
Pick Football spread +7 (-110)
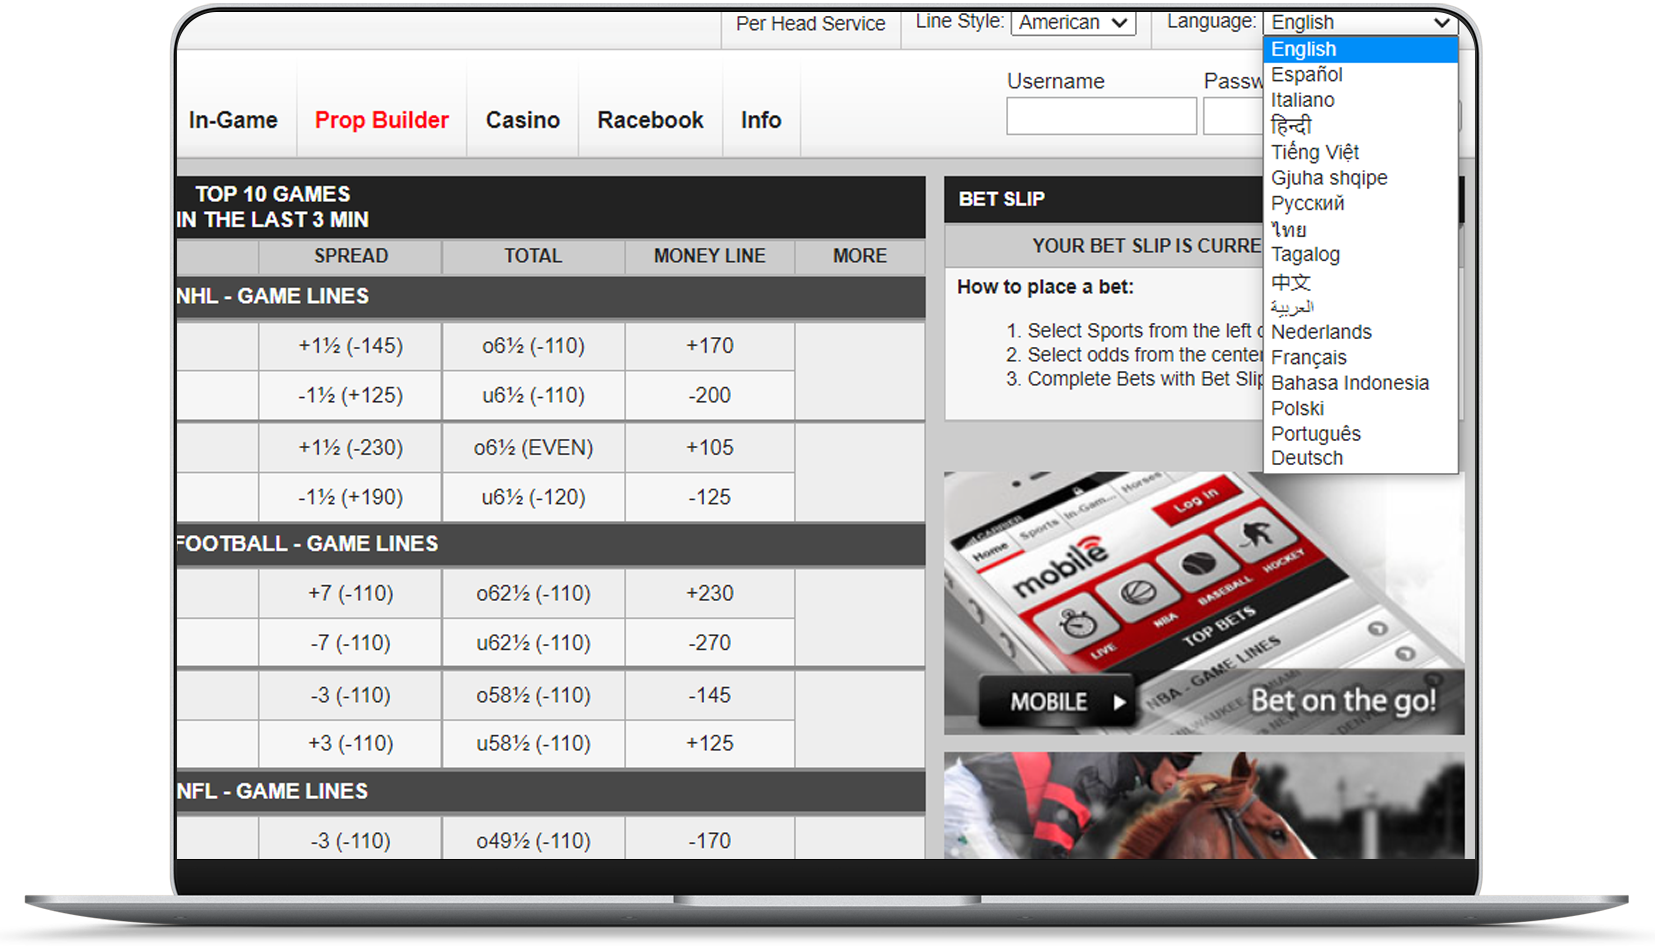tap(350, 594)
